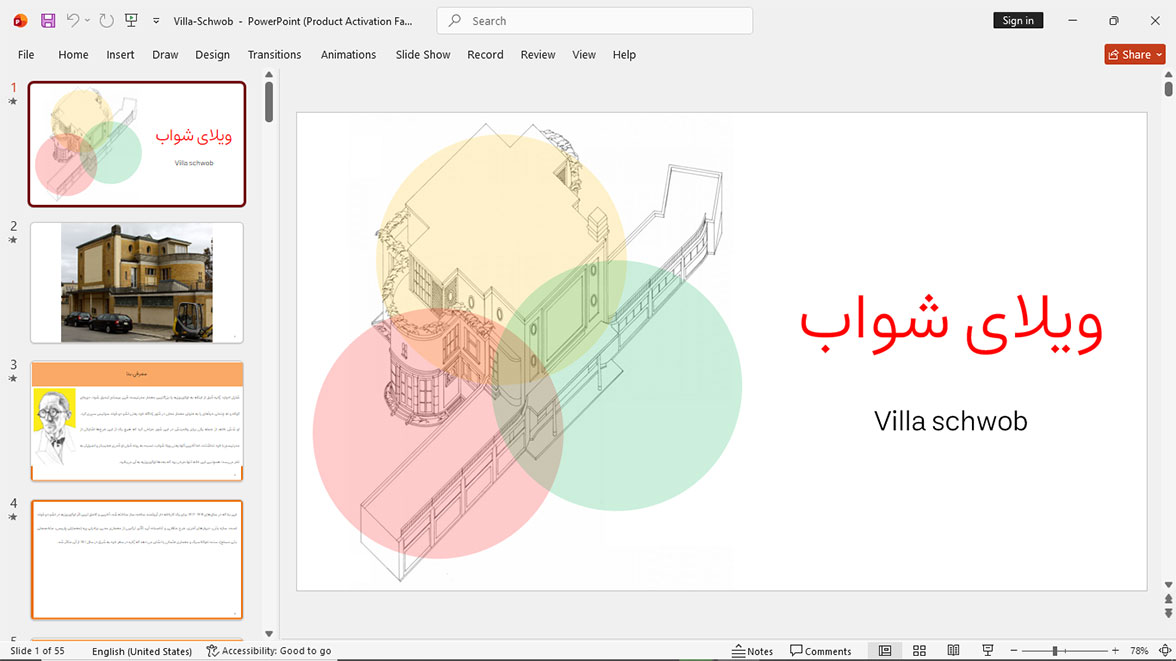This screenshot has height=661, width=1176.
Task: Undo the last action
Action: tap(73, 20)
